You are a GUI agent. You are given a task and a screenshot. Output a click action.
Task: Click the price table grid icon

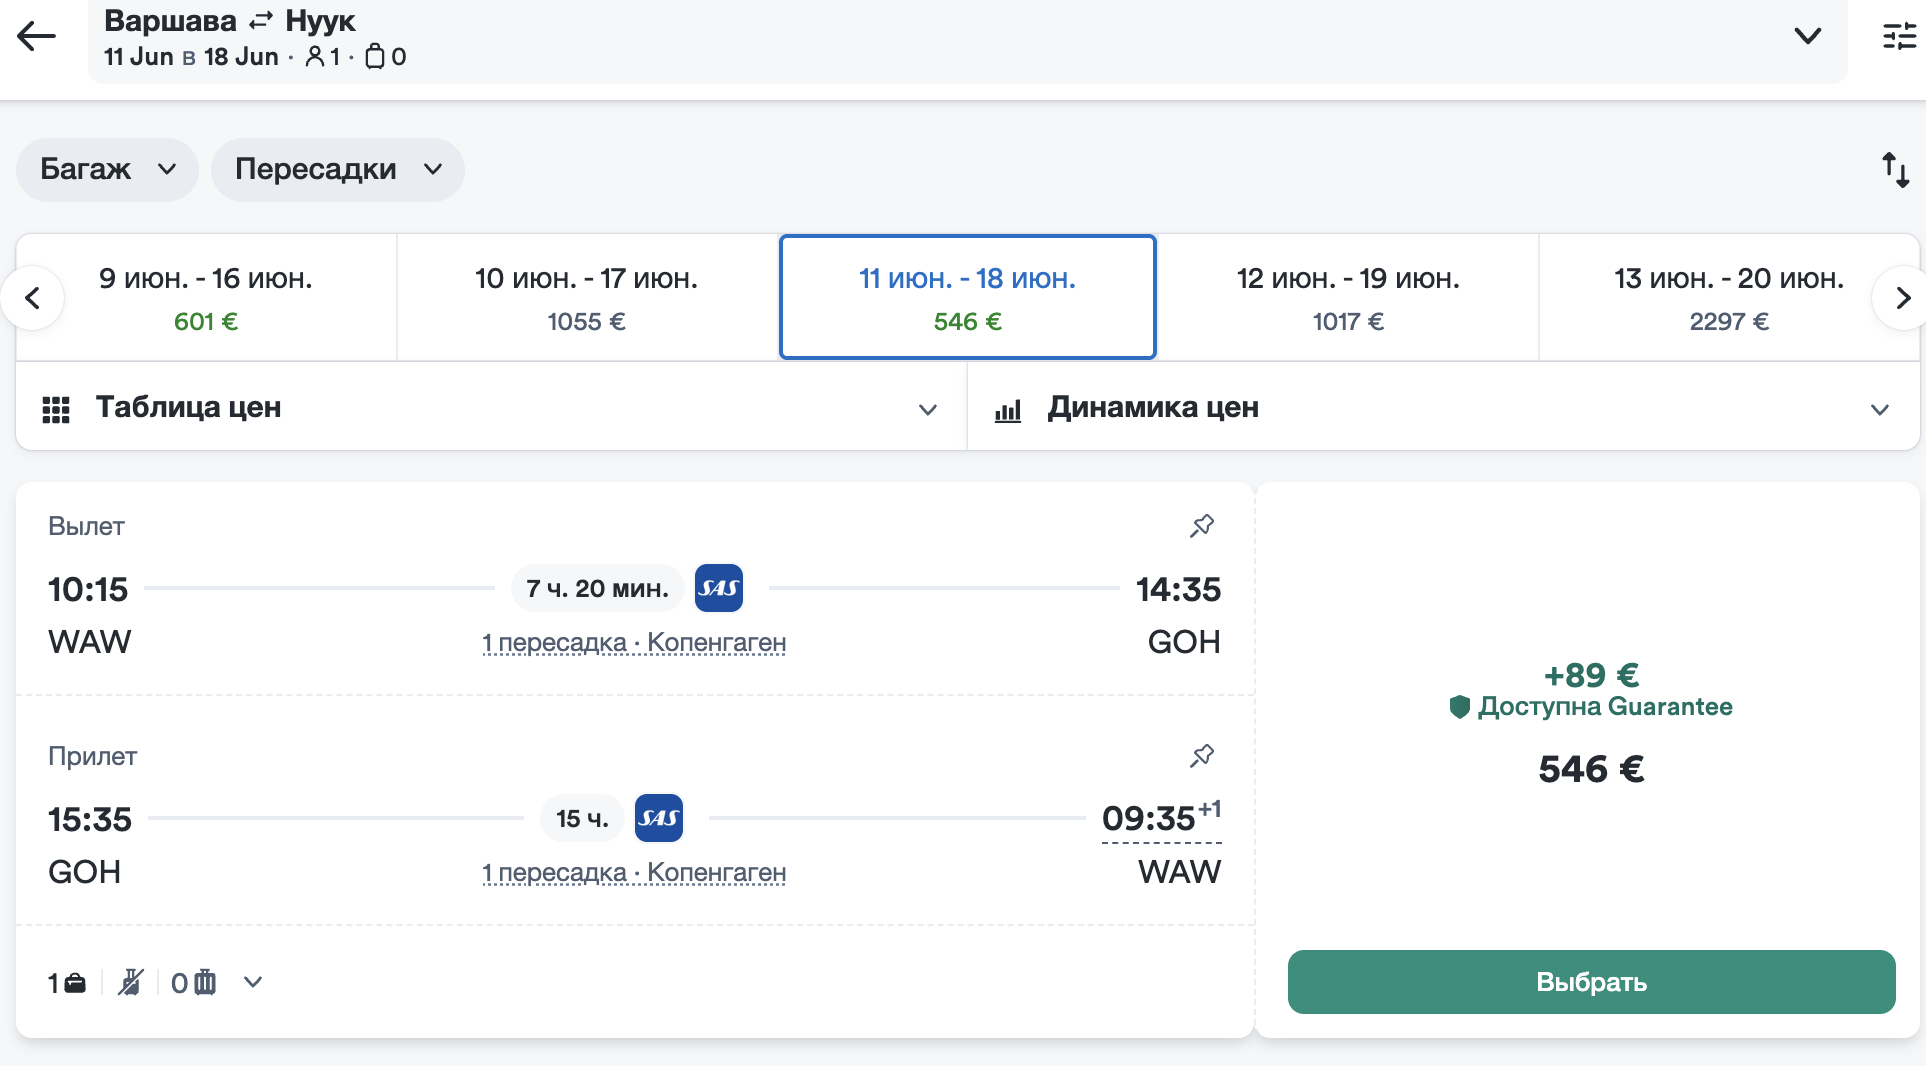point(56,409)
